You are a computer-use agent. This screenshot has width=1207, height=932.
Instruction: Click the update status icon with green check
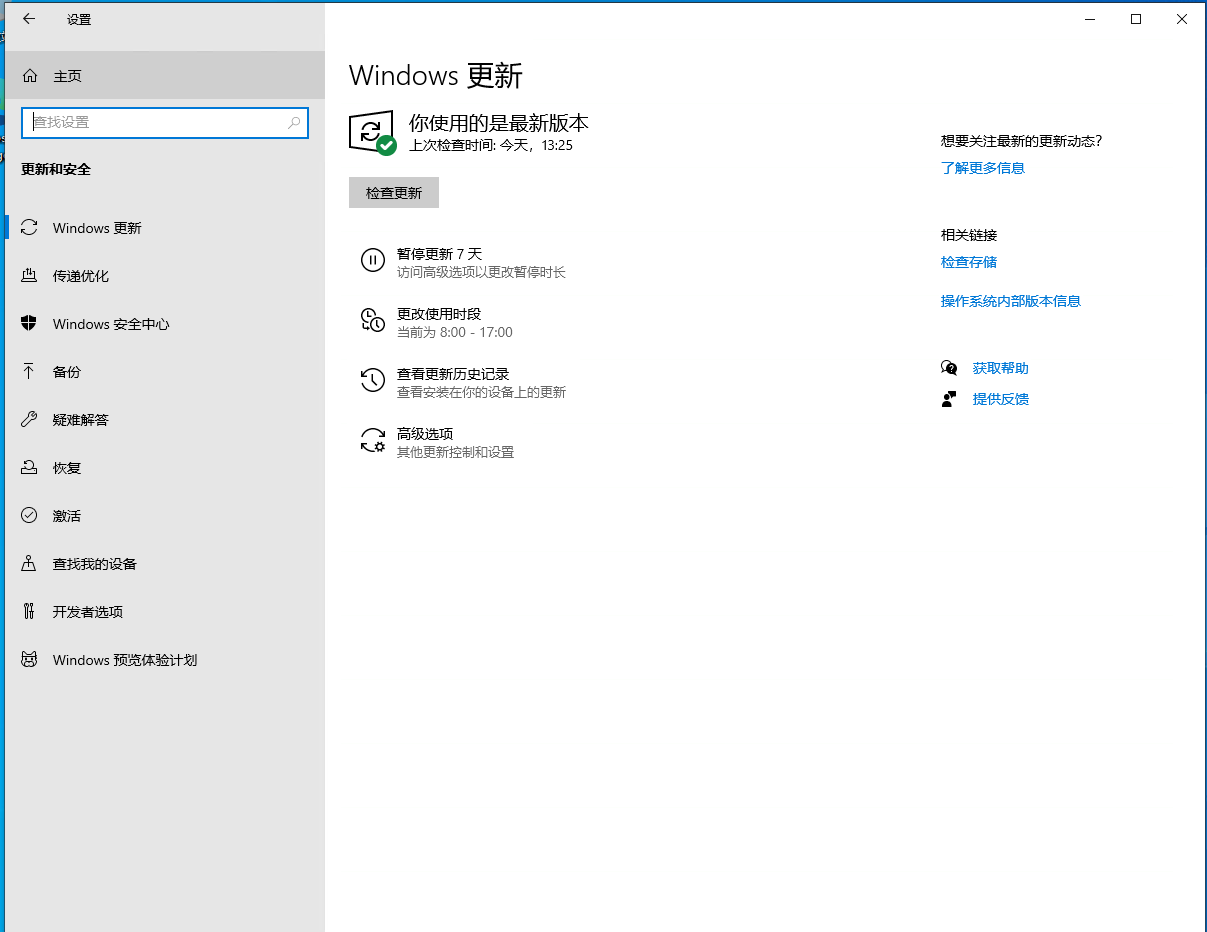click(x=372, y=133)
